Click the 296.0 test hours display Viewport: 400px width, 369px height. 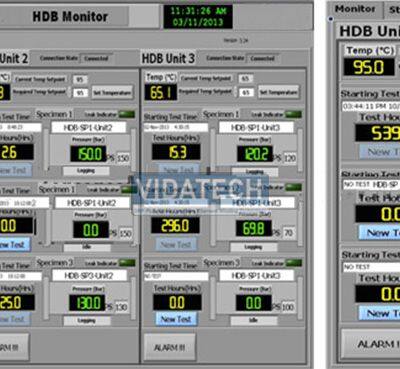175,226
